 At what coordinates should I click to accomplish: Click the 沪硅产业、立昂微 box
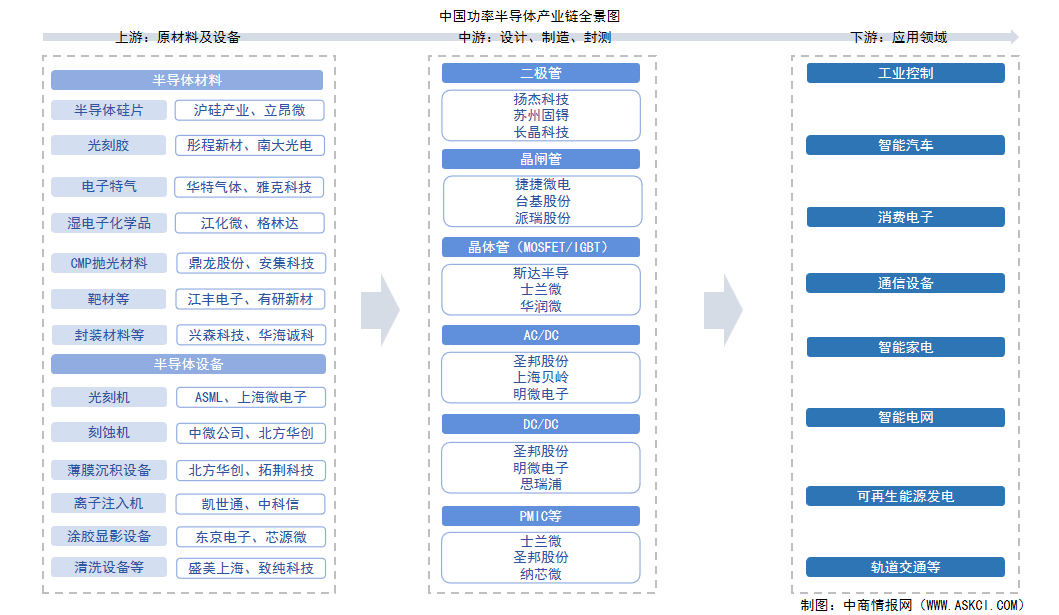point(249,110)
